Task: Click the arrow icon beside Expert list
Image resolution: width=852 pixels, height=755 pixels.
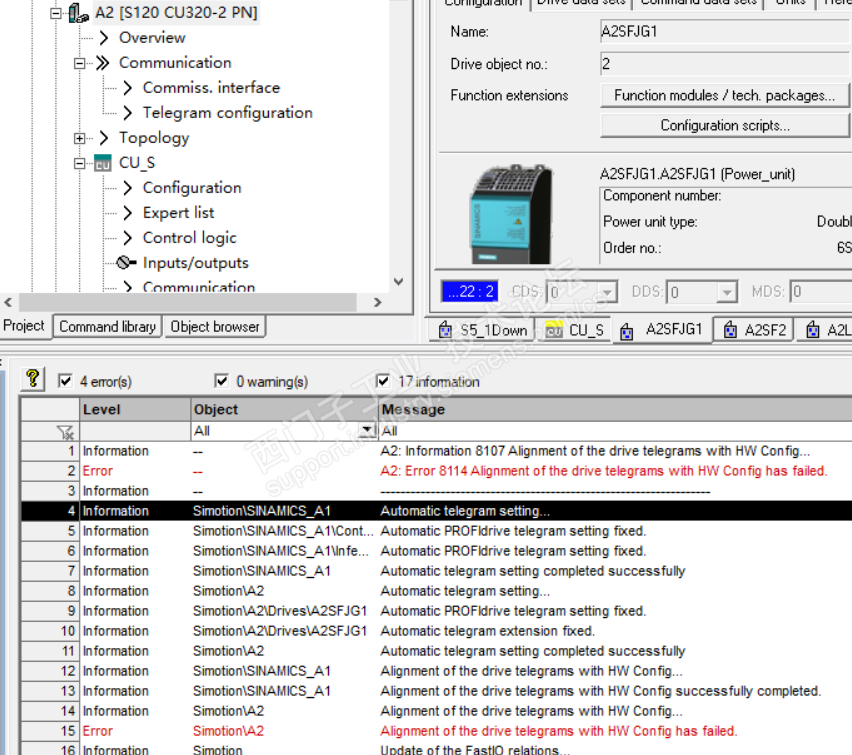Action: 127,213
